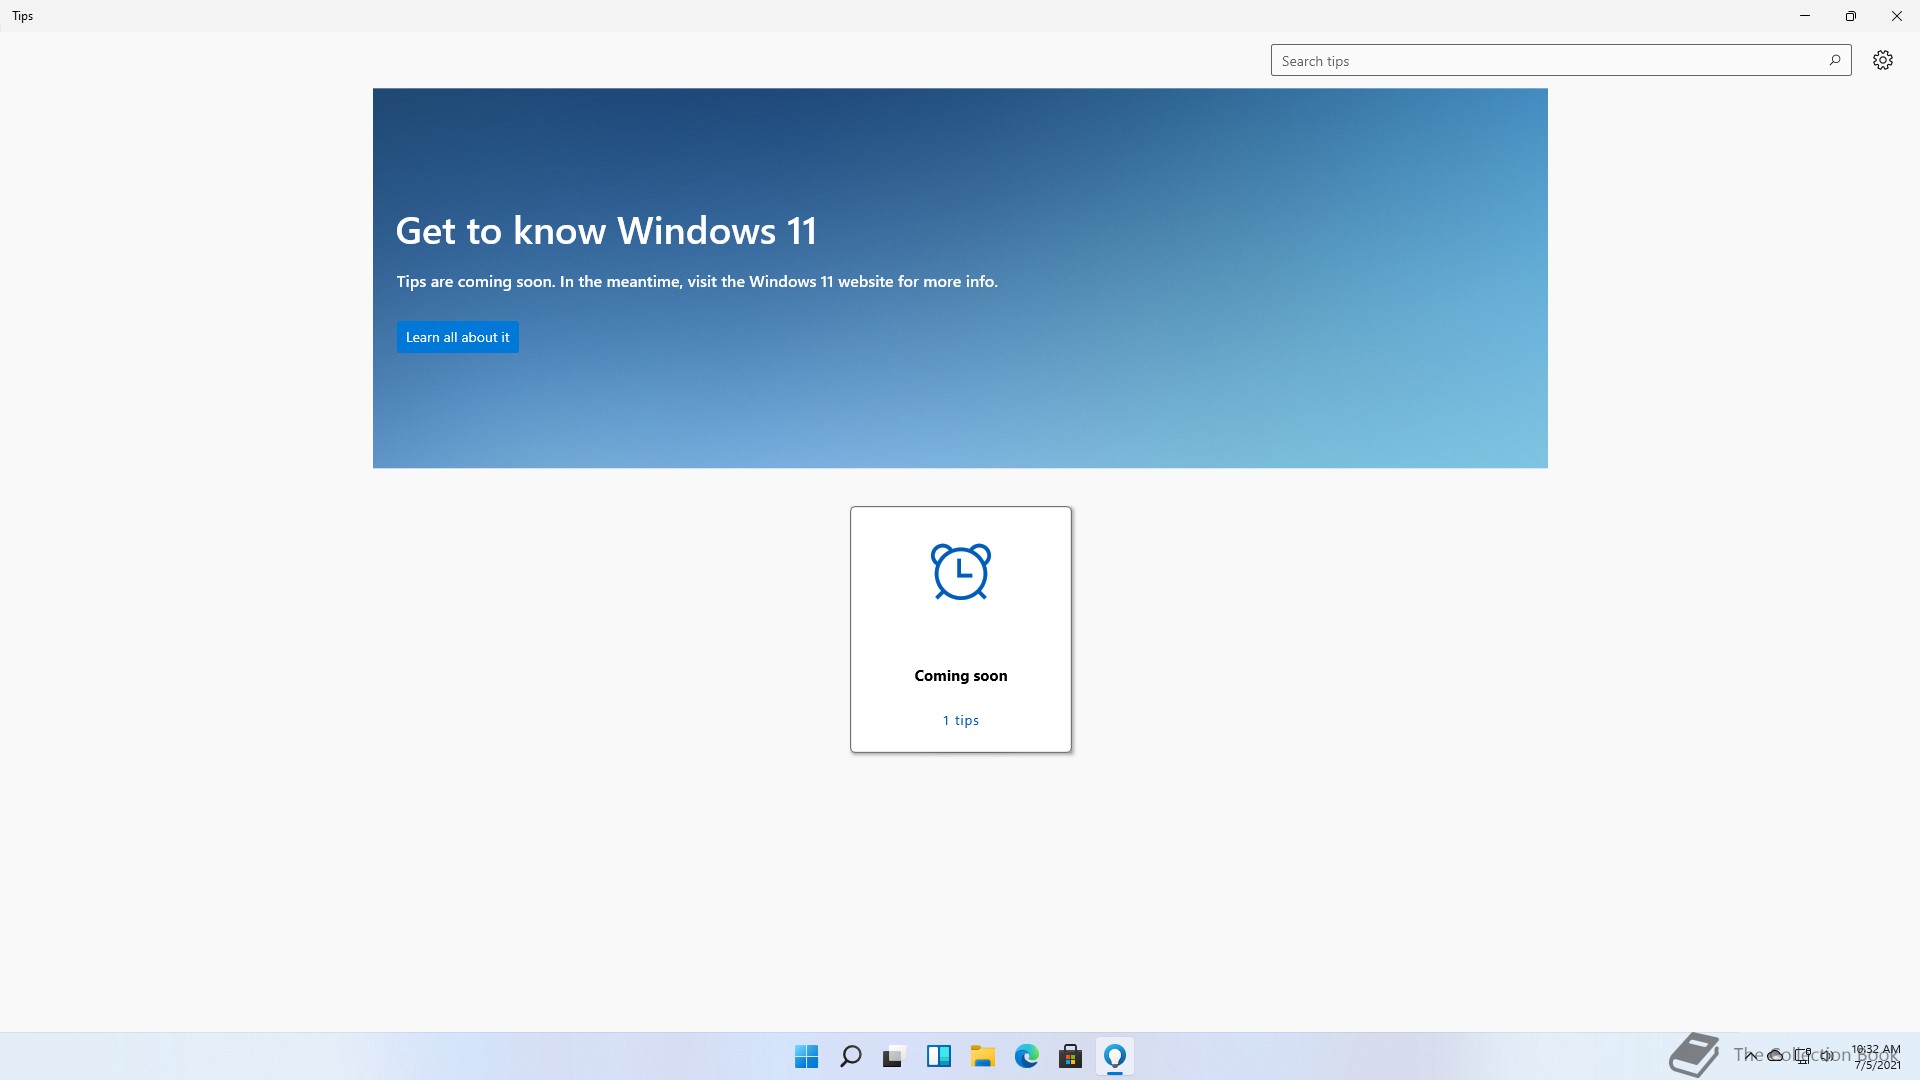
Task: Click the alarm clock icon on Coming soon card
Action: [x=961, y=572]
